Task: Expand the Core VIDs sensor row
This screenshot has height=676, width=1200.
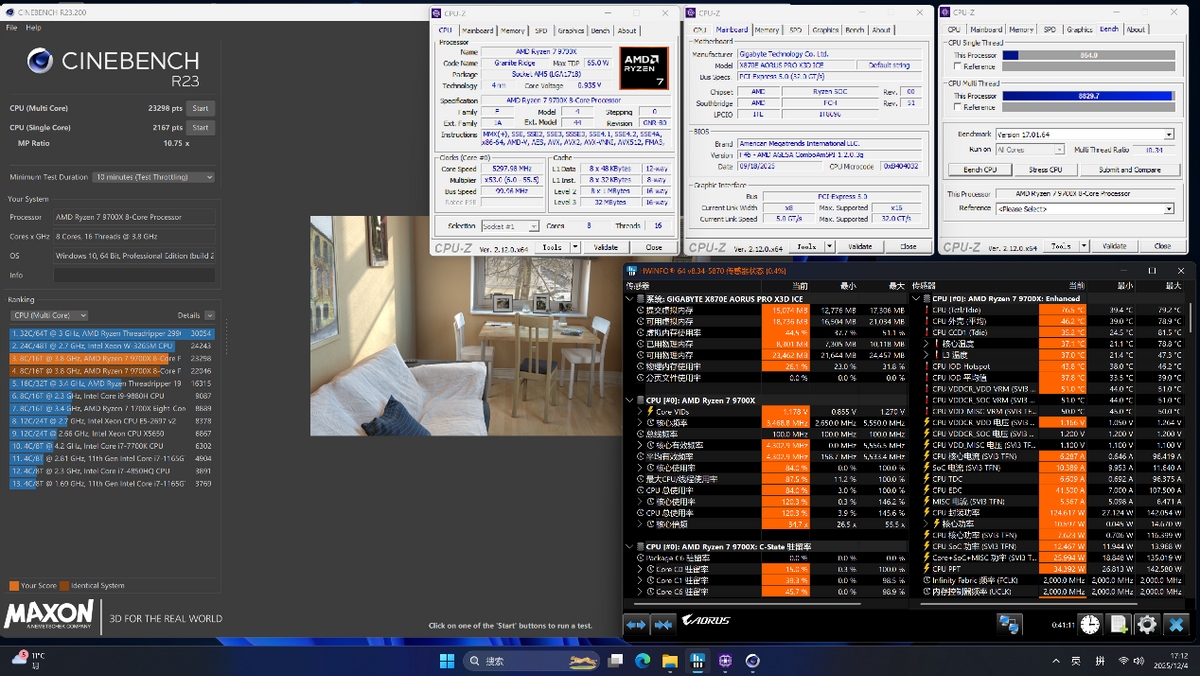Action: point(639,412)
